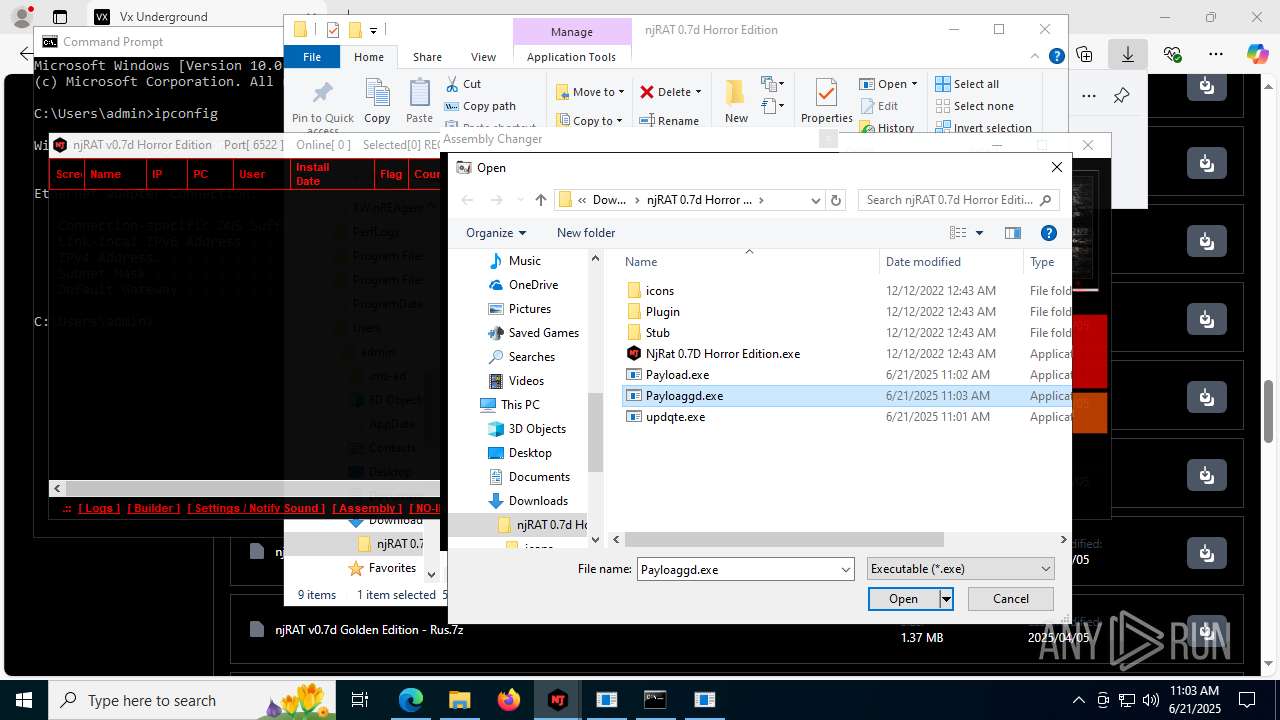Click the Task View taskbar icon
Screen dimensions: 1280x720
[x=360, y=700]
